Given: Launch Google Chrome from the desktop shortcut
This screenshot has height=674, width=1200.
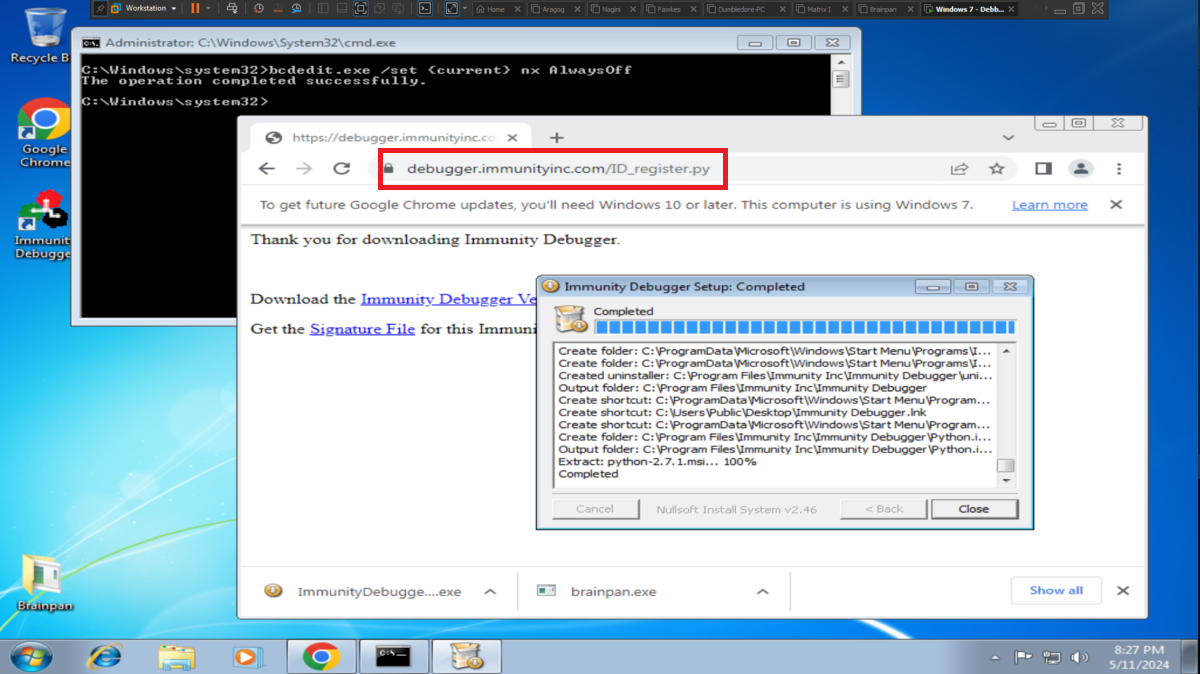Looking at the screenshot, I should (44, 133).
